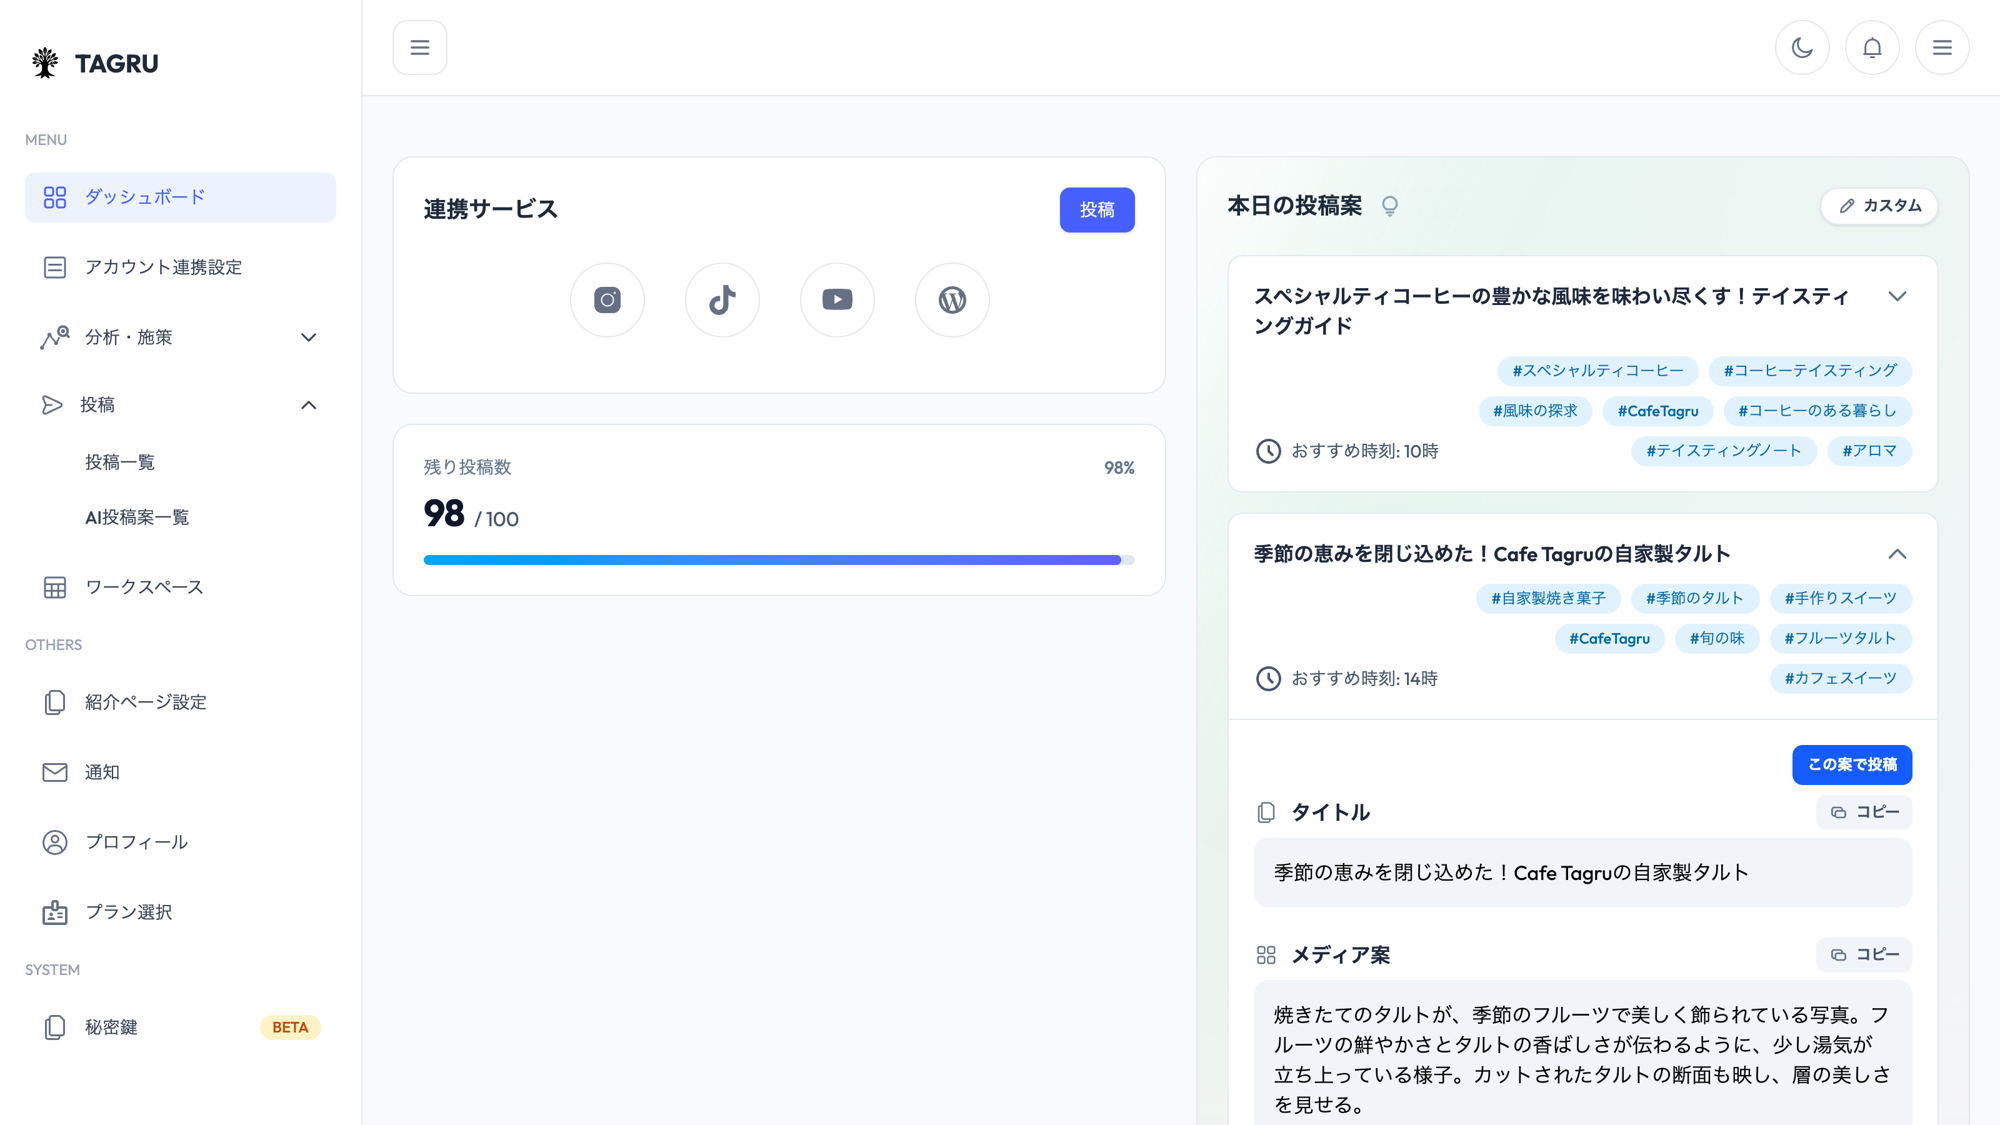Toggle the sidebar with the top-left hamburger button
2000x1125 pixels.
(x=420, y=48)
